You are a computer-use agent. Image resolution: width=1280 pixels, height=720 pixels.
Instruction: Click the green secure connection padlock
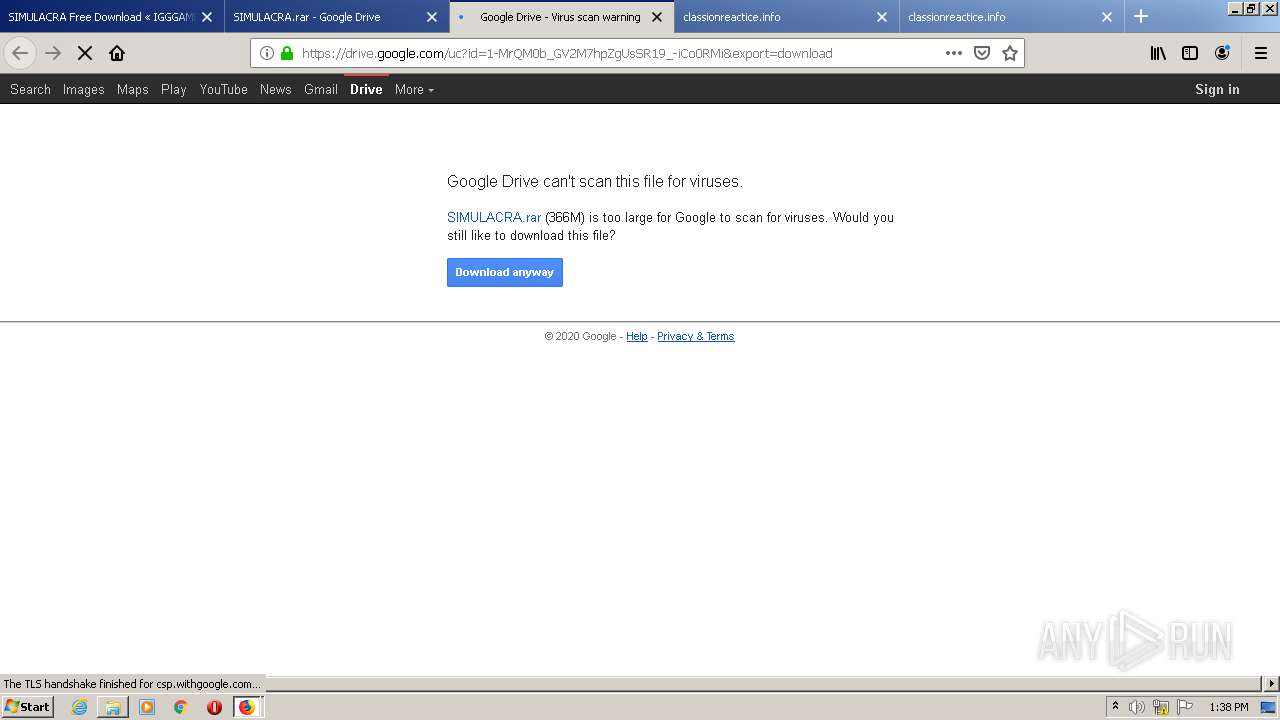[287, 53]
